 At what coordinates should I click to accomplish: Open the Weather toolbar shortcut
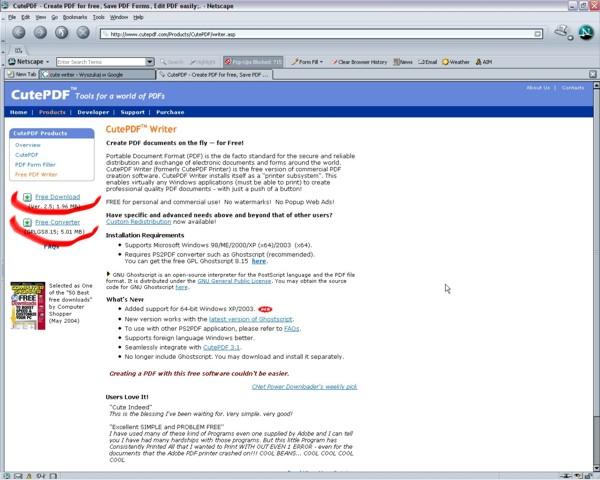[x=456, y=62]
